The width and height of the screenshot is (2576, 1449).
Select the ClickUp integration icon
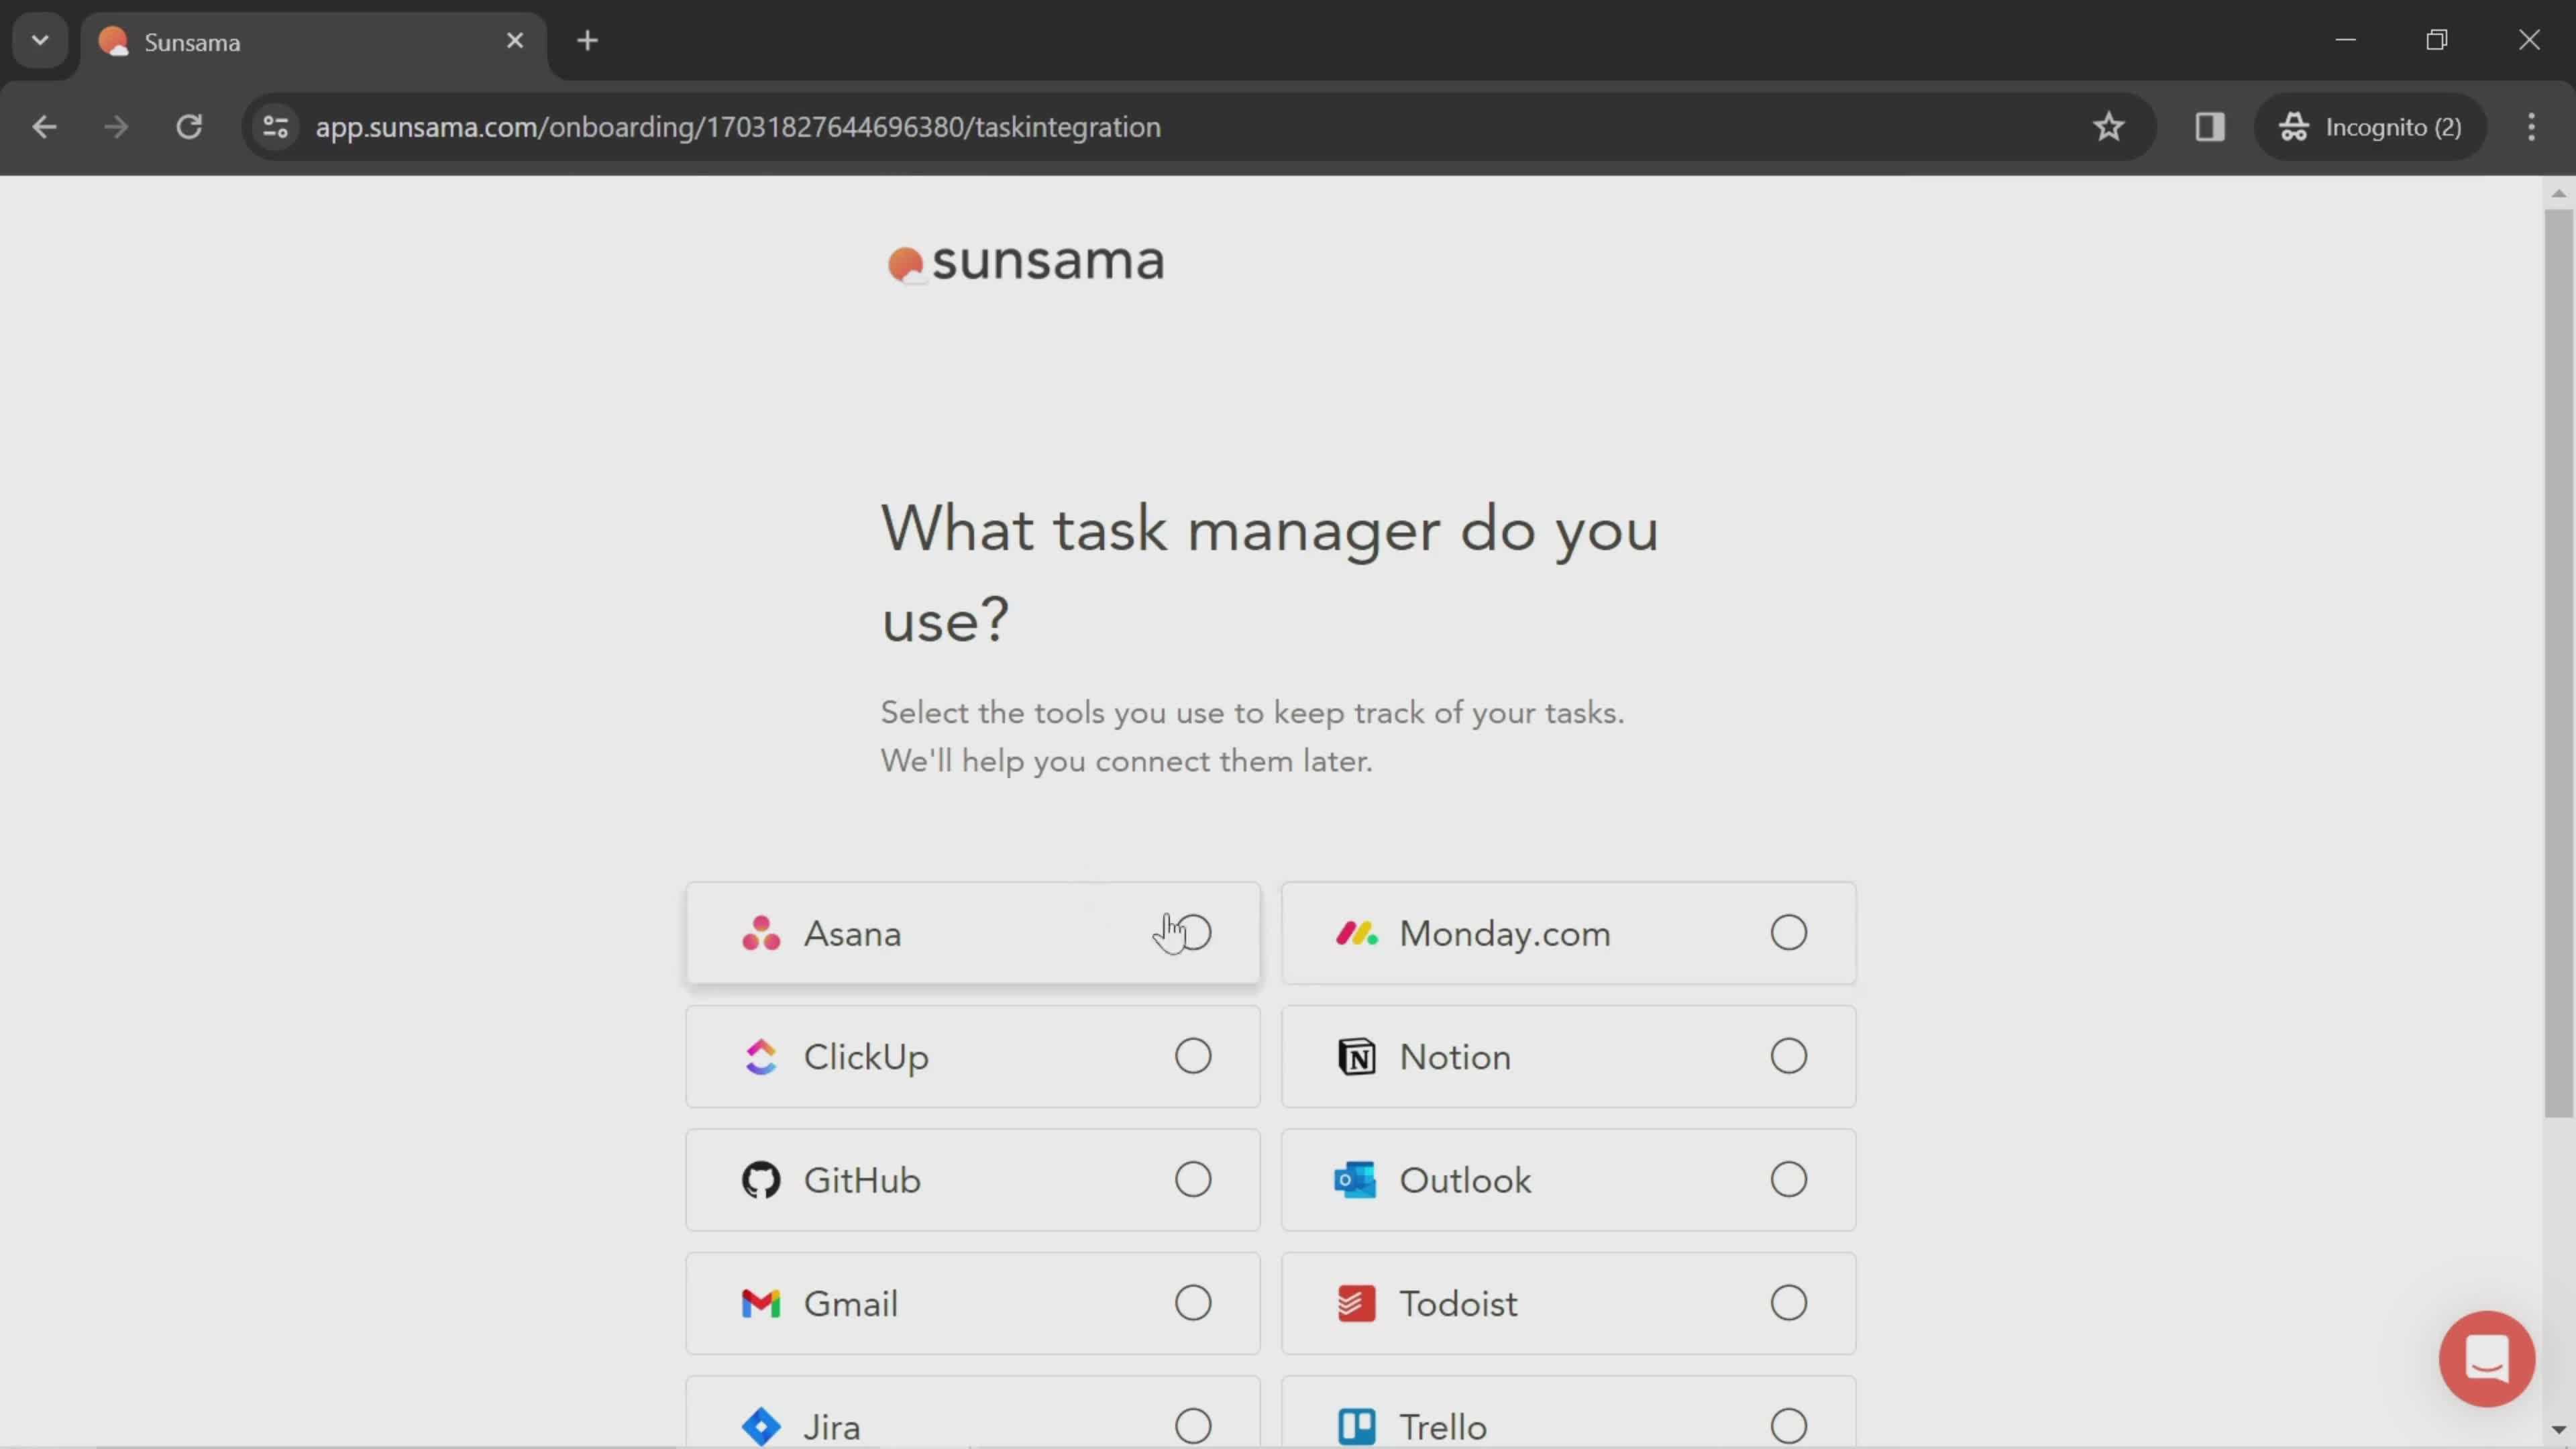(761, 1057)
